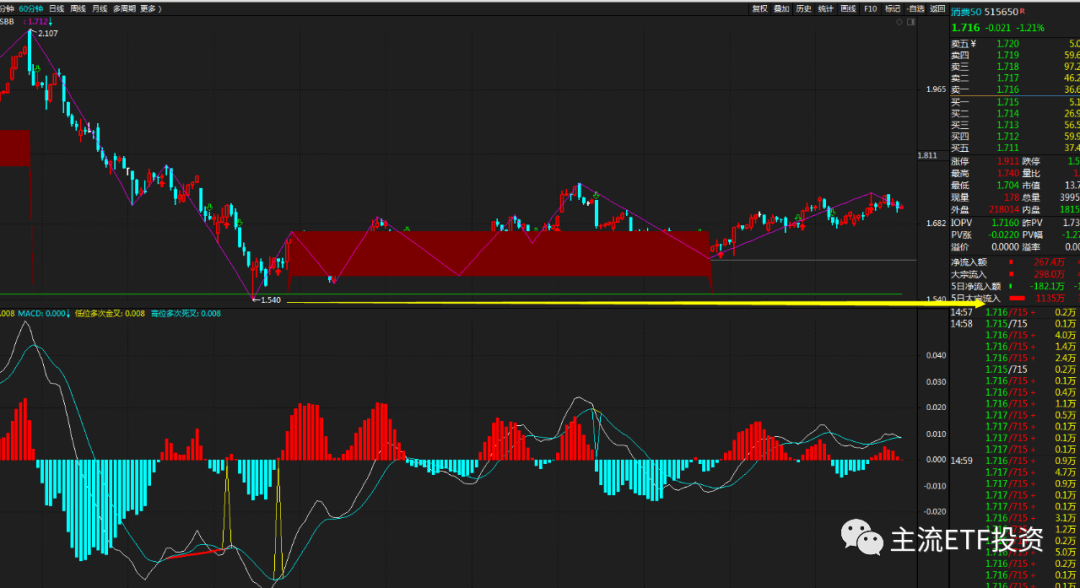Screen dimensions: 1080x588
Task: Select the 卖三 price 1.718
Action: pos(1008,67)
